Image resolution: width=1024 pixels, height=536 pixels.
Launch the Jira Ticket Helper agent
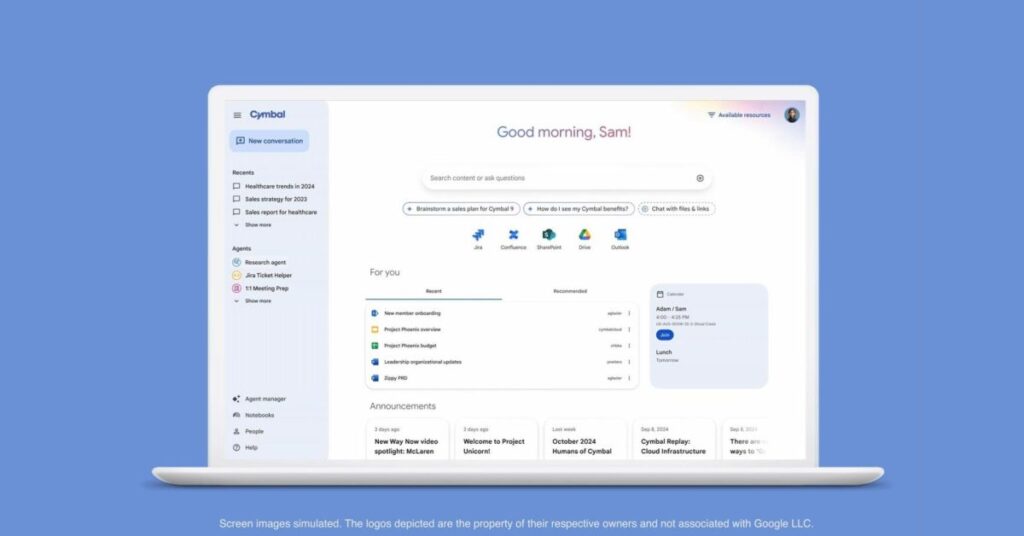263,276
